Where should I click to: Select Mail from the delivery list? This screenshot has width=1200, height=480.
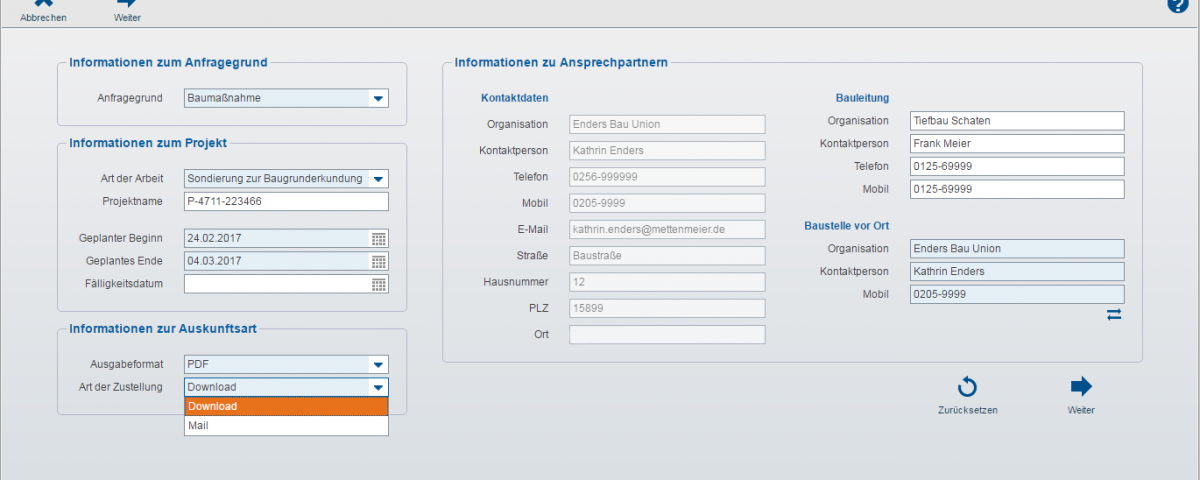(x=286, y=426)
